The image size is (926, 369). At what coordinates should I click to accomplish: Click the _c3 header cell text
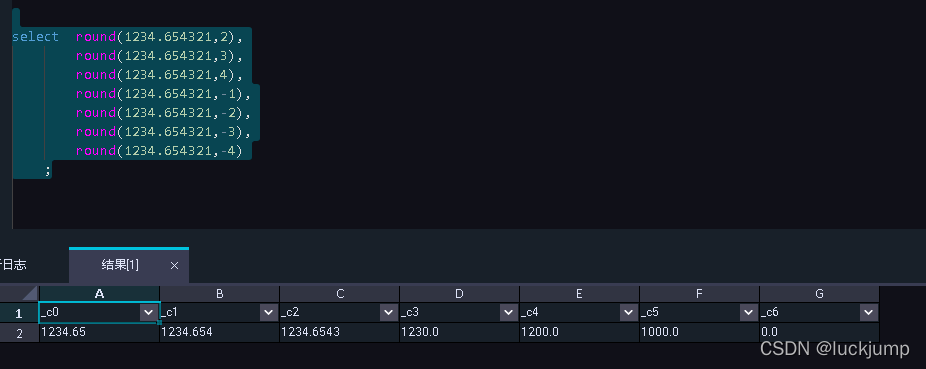[410, 312]
